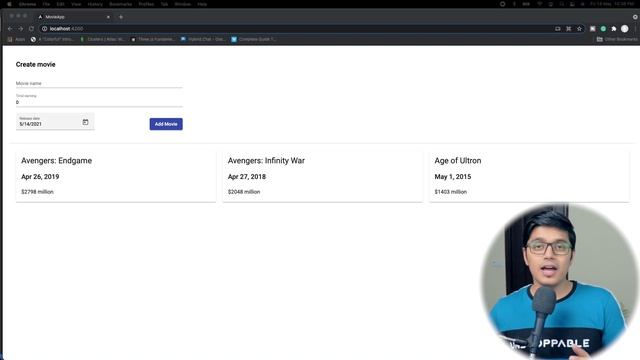The image size is (640, 360).
Task: Click the $2048 million earning text
Action: coord(244,192)
